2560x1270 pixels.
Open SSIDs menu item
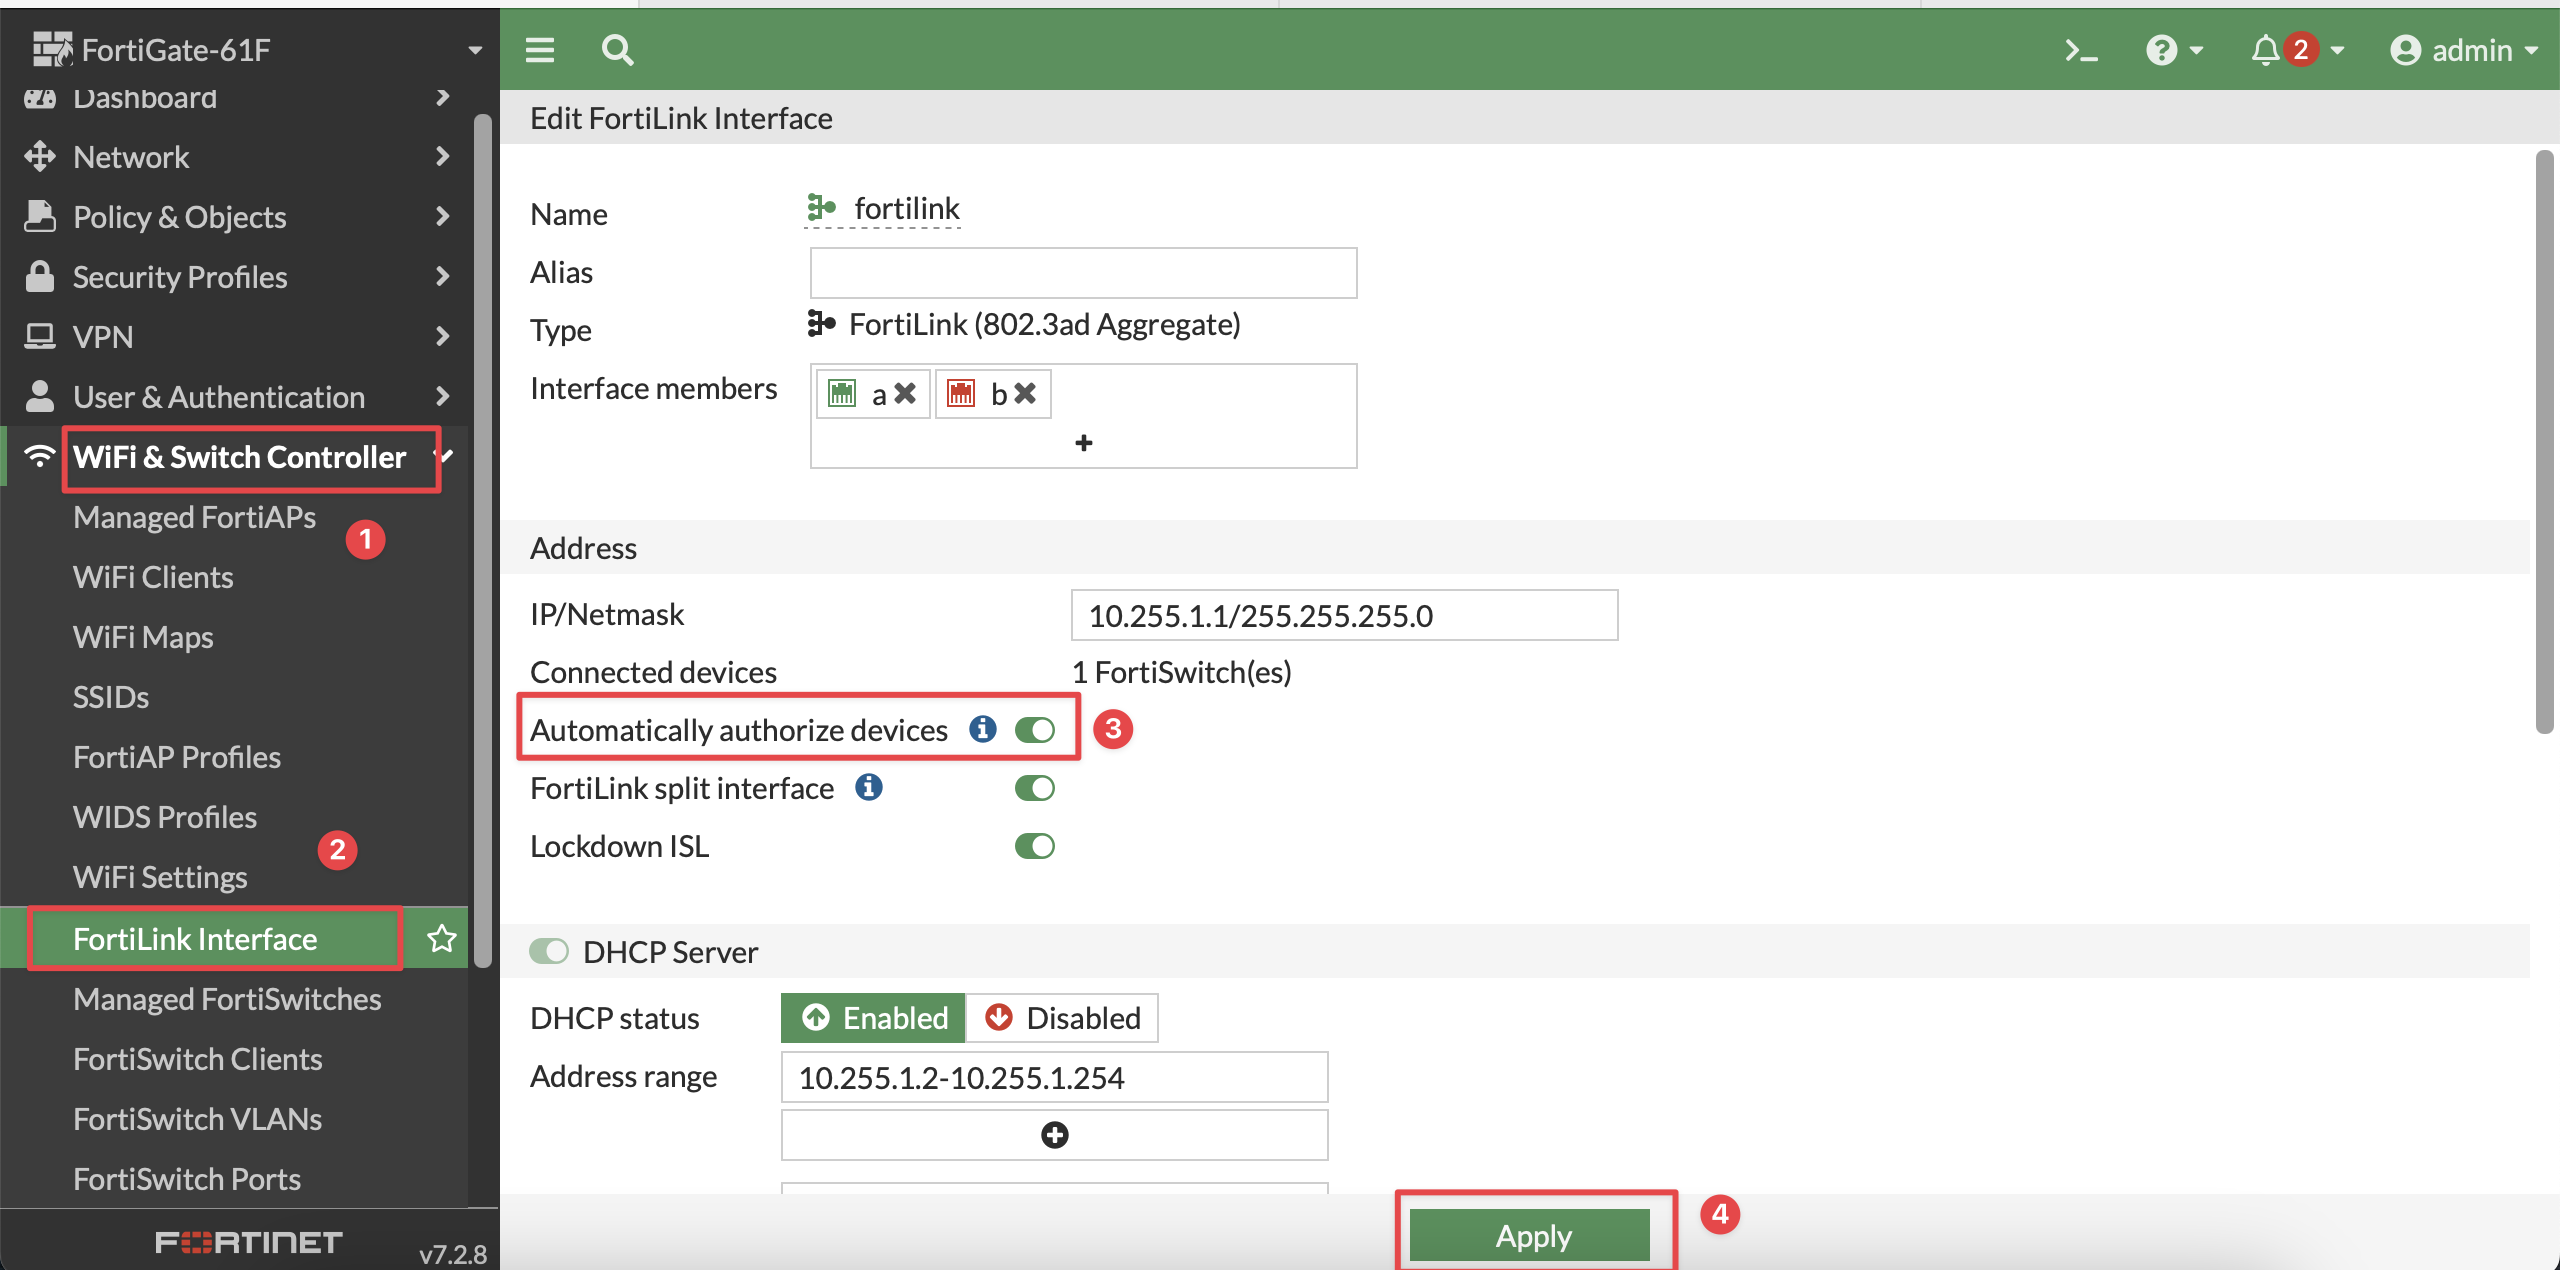pos(111,697)
